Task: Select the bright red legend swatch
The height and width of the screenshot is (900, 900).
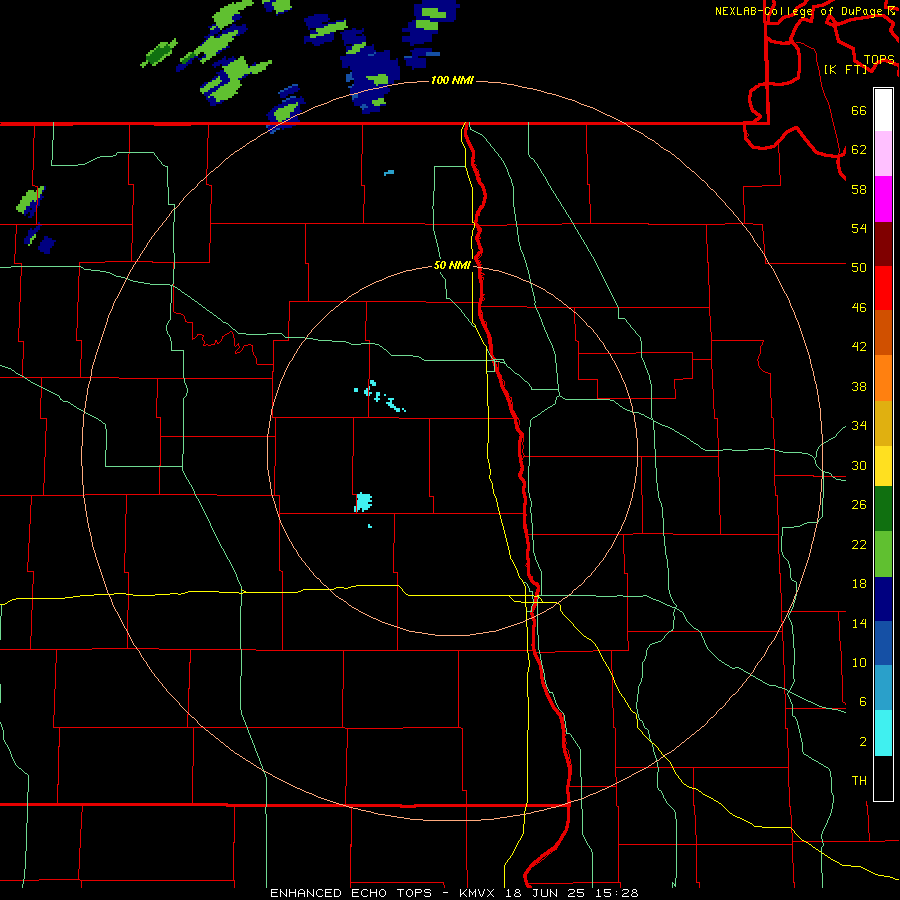Action: [883, 288]
